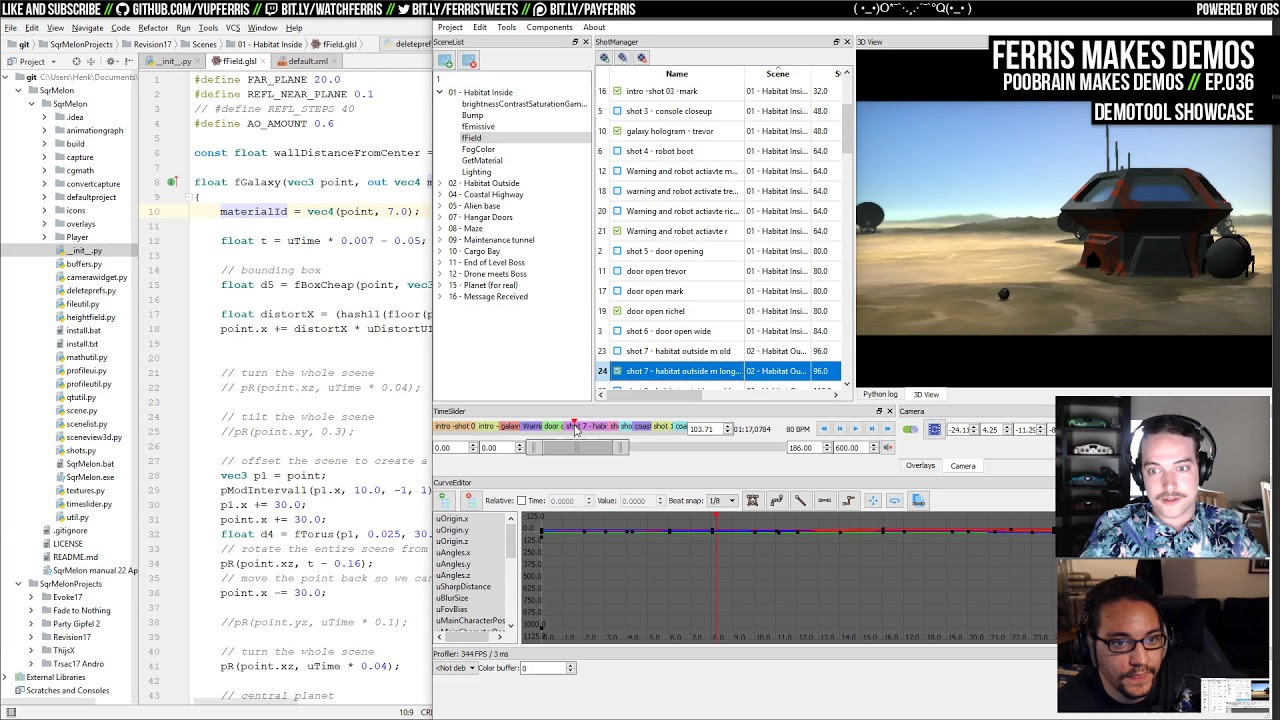Toggle checkbox for 'door open mark' shot
Image resolution: width=1280 pixels, height=720 pixels.
617,291
